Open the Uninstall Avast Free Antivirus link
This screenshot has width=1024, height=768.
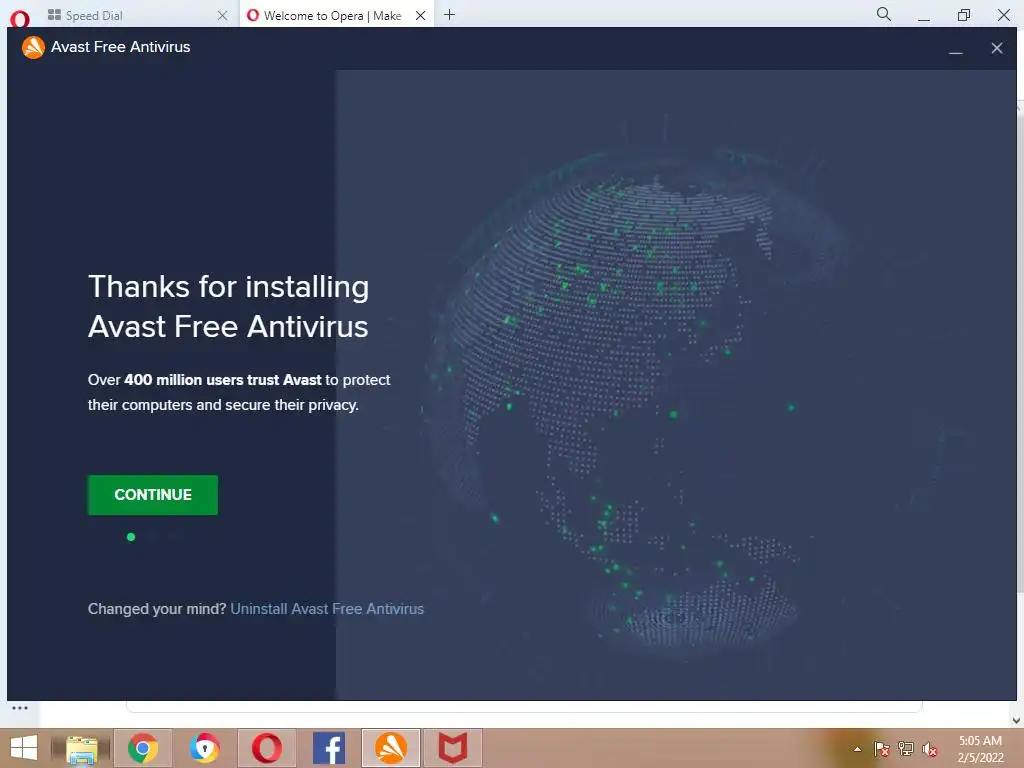(x=327, y=609)
